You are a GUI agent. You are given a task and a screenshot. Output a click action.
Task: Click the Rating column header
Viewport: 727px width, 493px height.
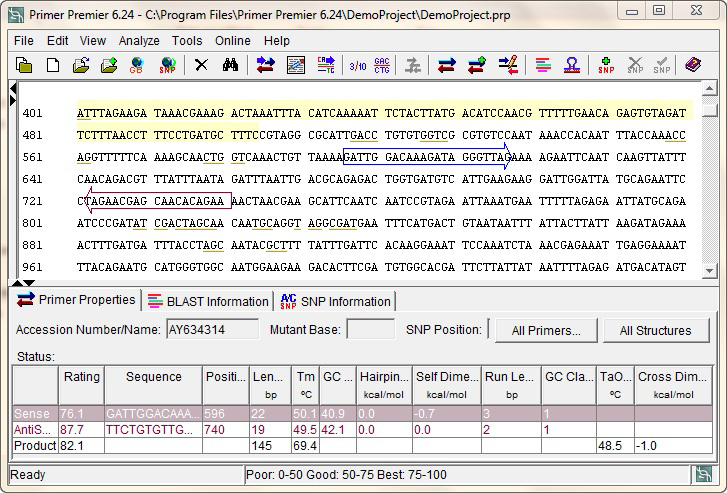pyautogui.click(x=82, y=385)
